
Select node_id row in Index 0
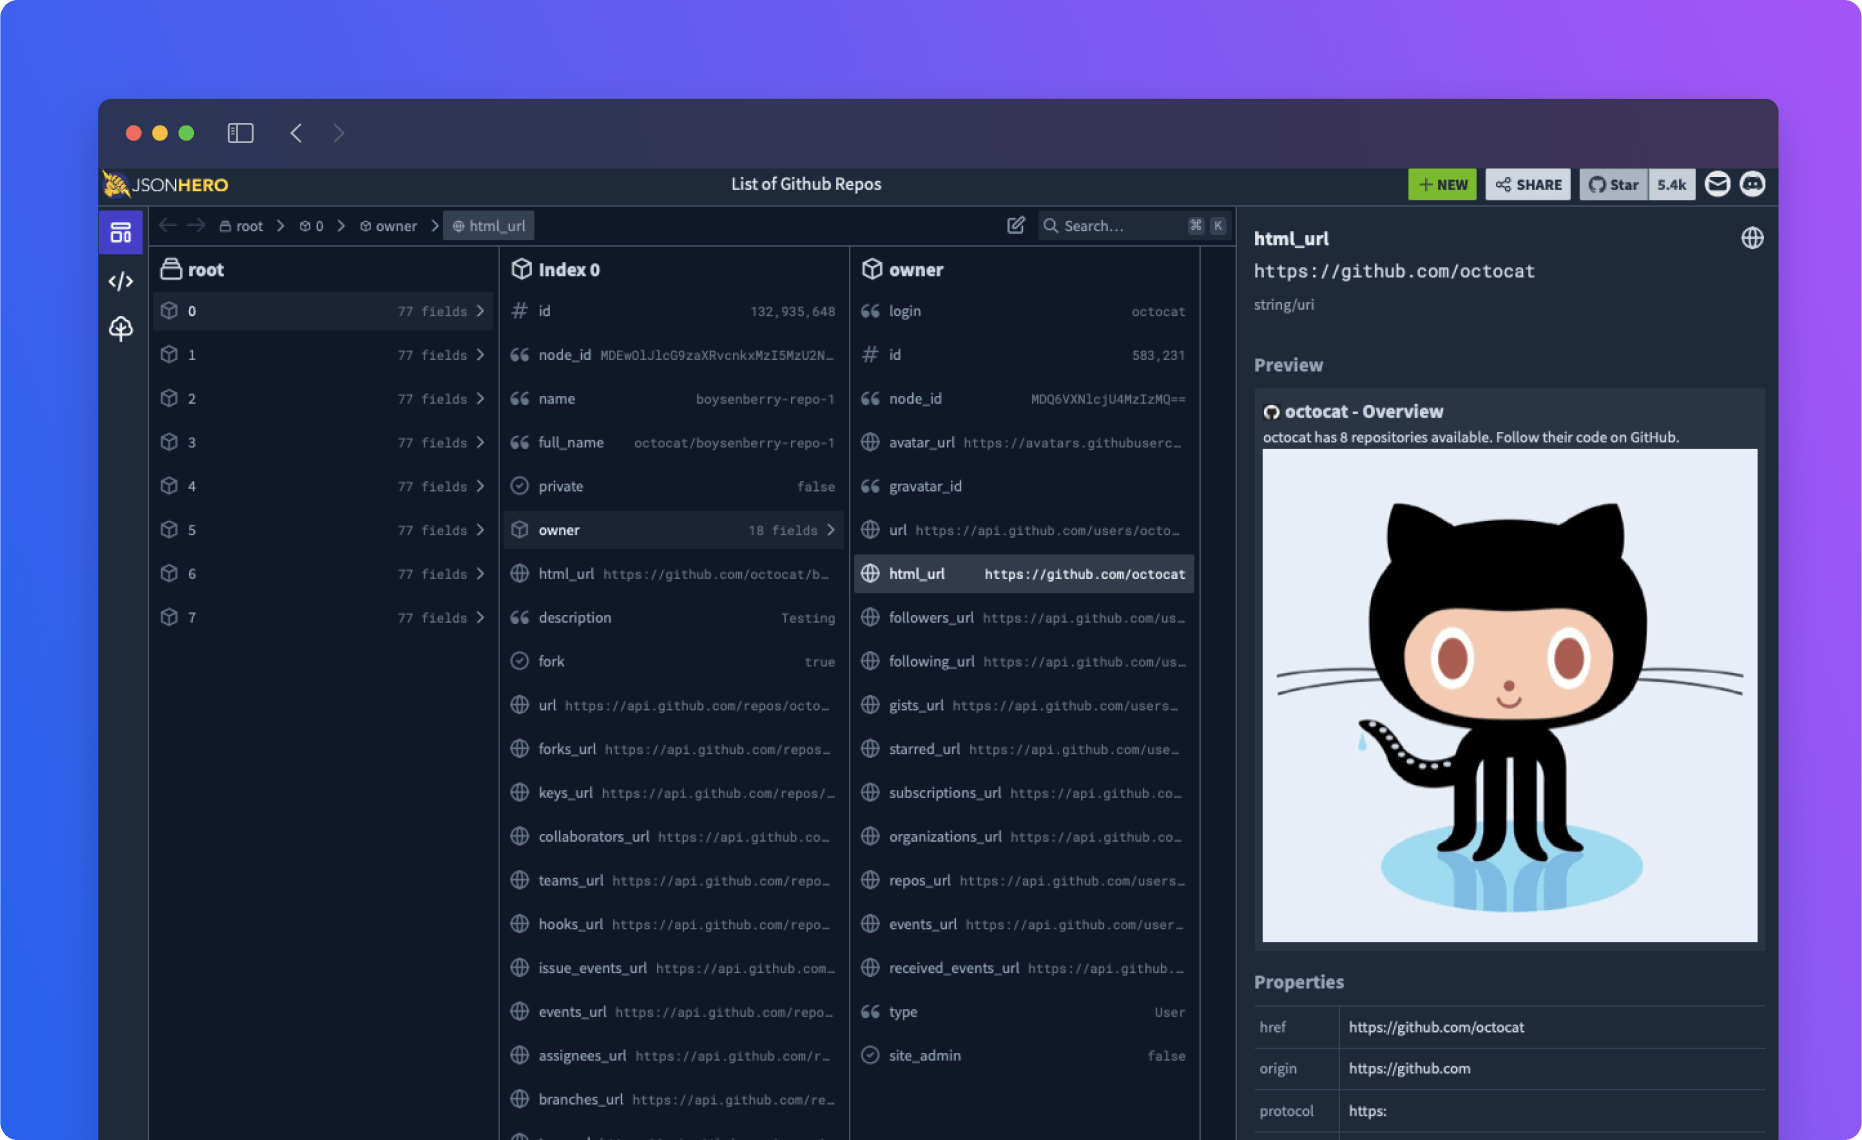(x=673, y=355)
